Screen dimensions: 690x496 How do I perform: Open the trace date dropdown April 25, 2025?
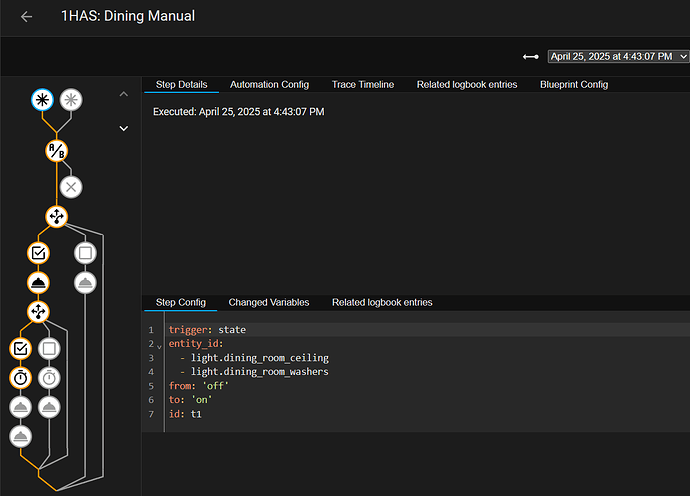618,56
